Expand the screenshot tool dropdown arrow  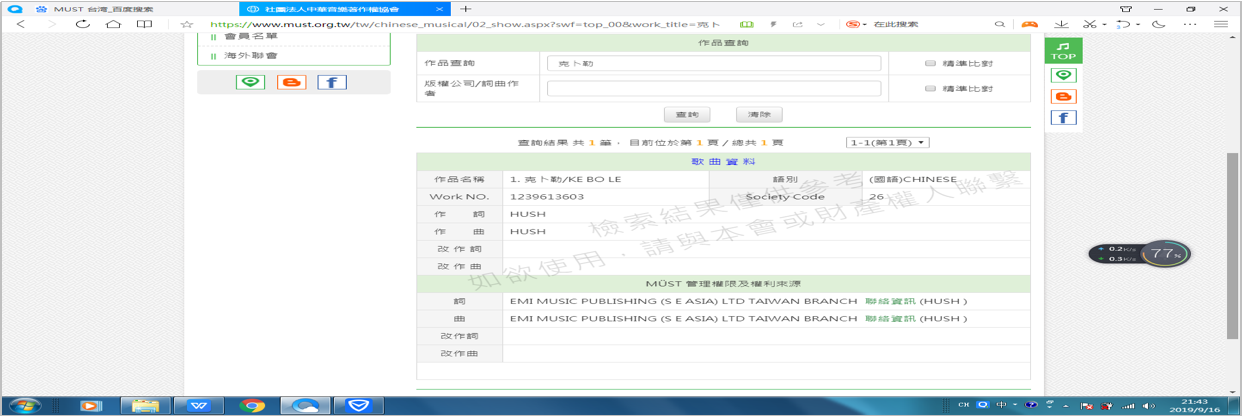point(1104,24)
